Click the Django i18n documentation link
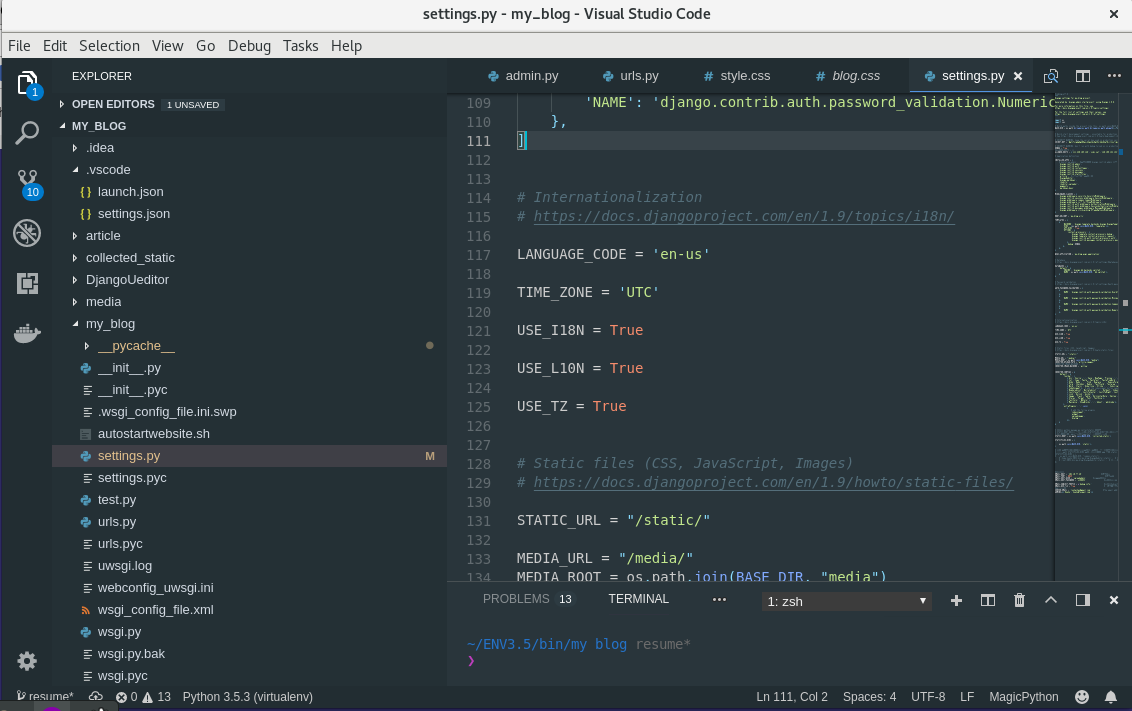1132x711 pixels. 744,217
